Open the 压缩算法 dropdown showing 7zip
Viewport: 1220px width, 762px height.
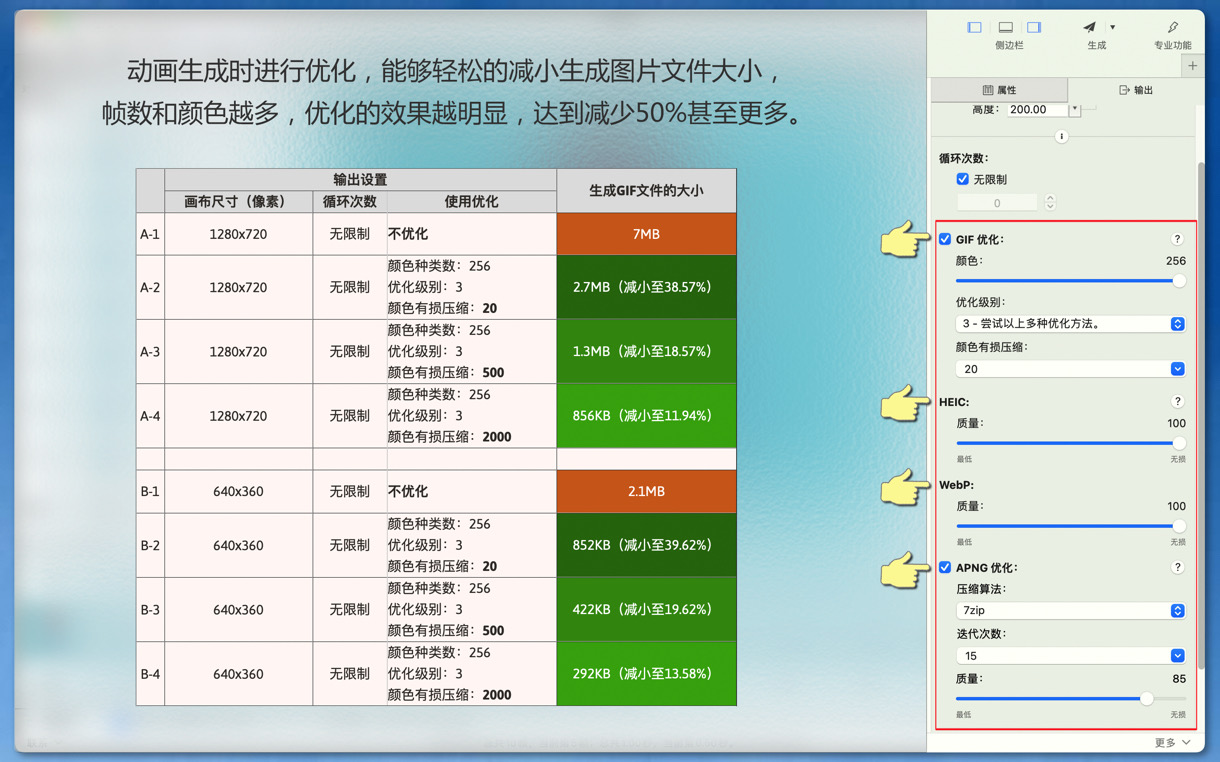pos(1071,610)
